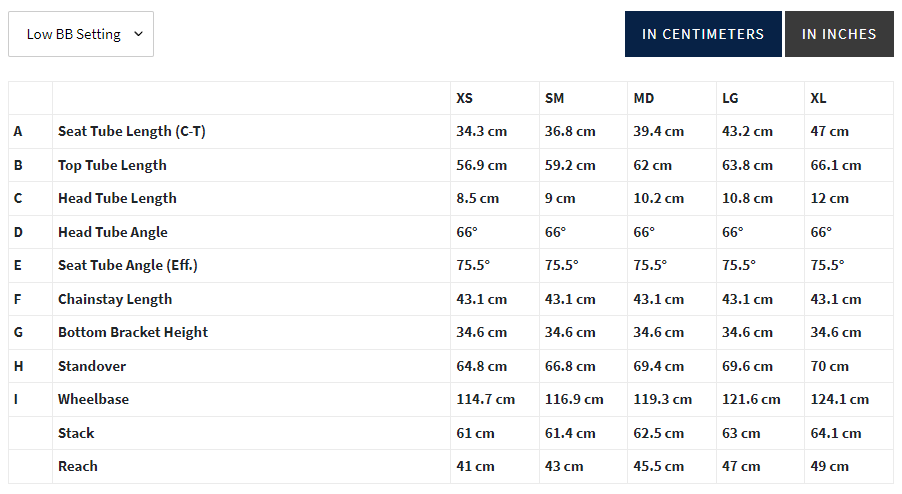The image size is (902, 494).
Task: Click the LG size column header
Action: click(x=730, y=98)
